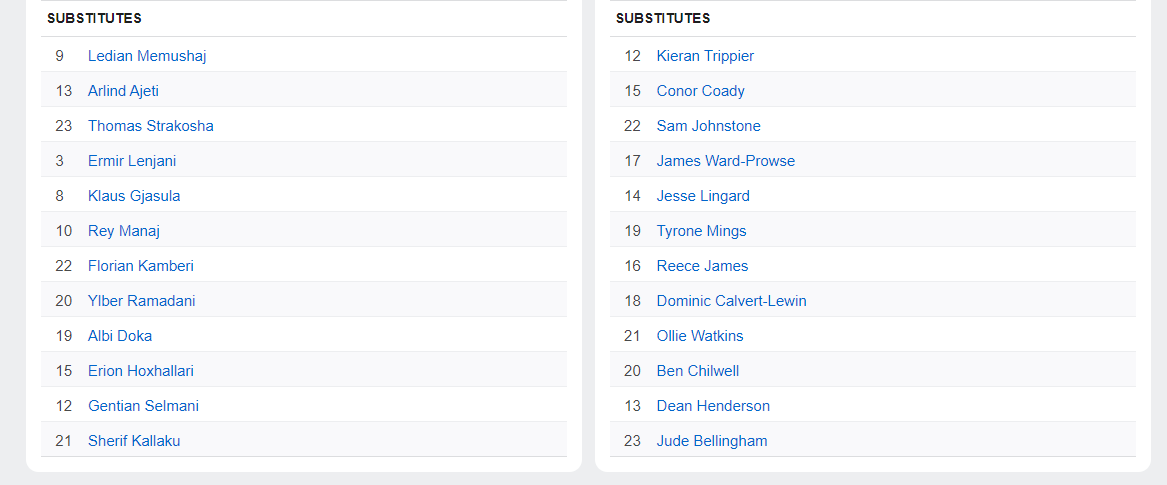This screenshot has height=485, width=1167.
Task: Click on Jesse Lingard
Action: [703, 196]
